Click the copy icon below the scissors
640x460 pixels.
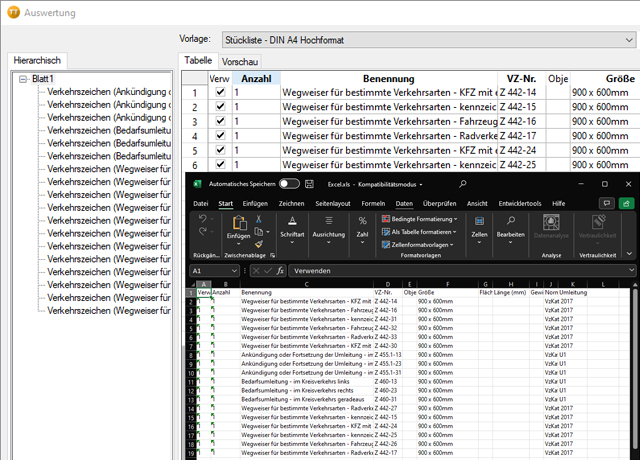click(258, 232)
